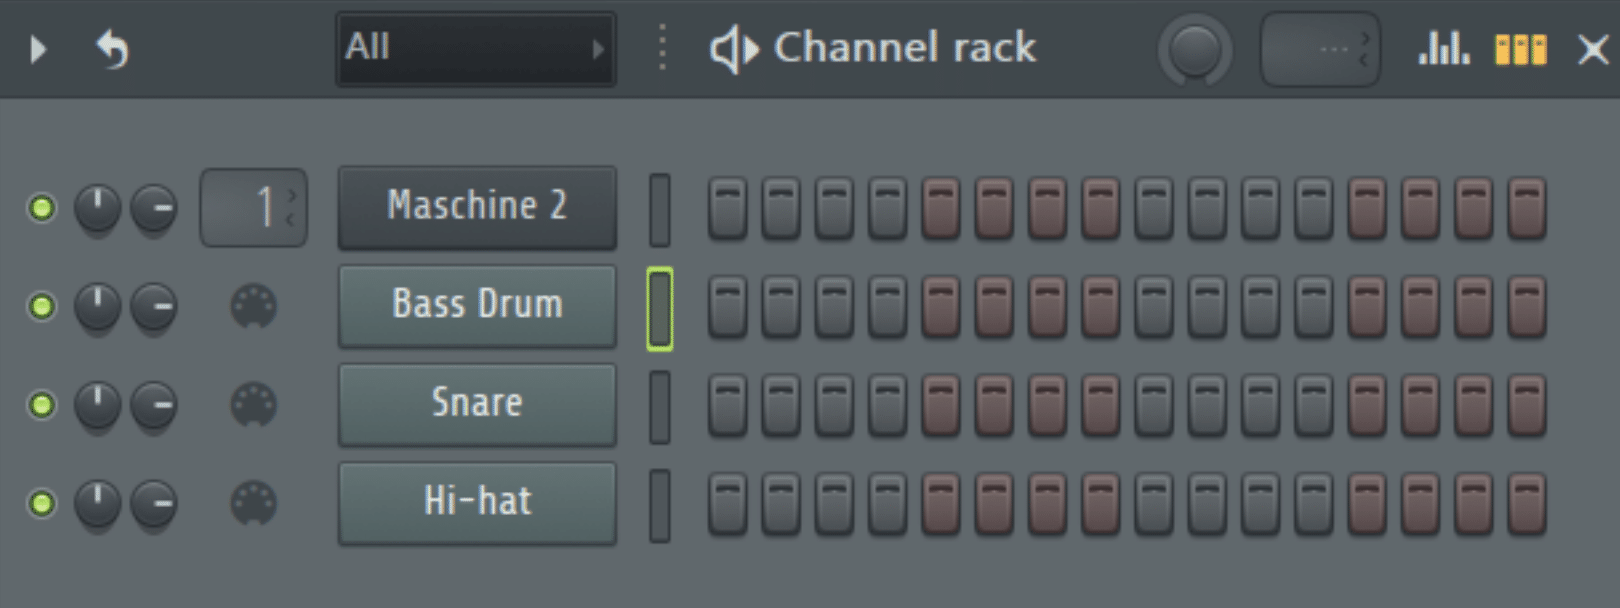Enable step 1 on Maschine 2 row
Screen dimensions: 1620x608
[x=728, y=208]
